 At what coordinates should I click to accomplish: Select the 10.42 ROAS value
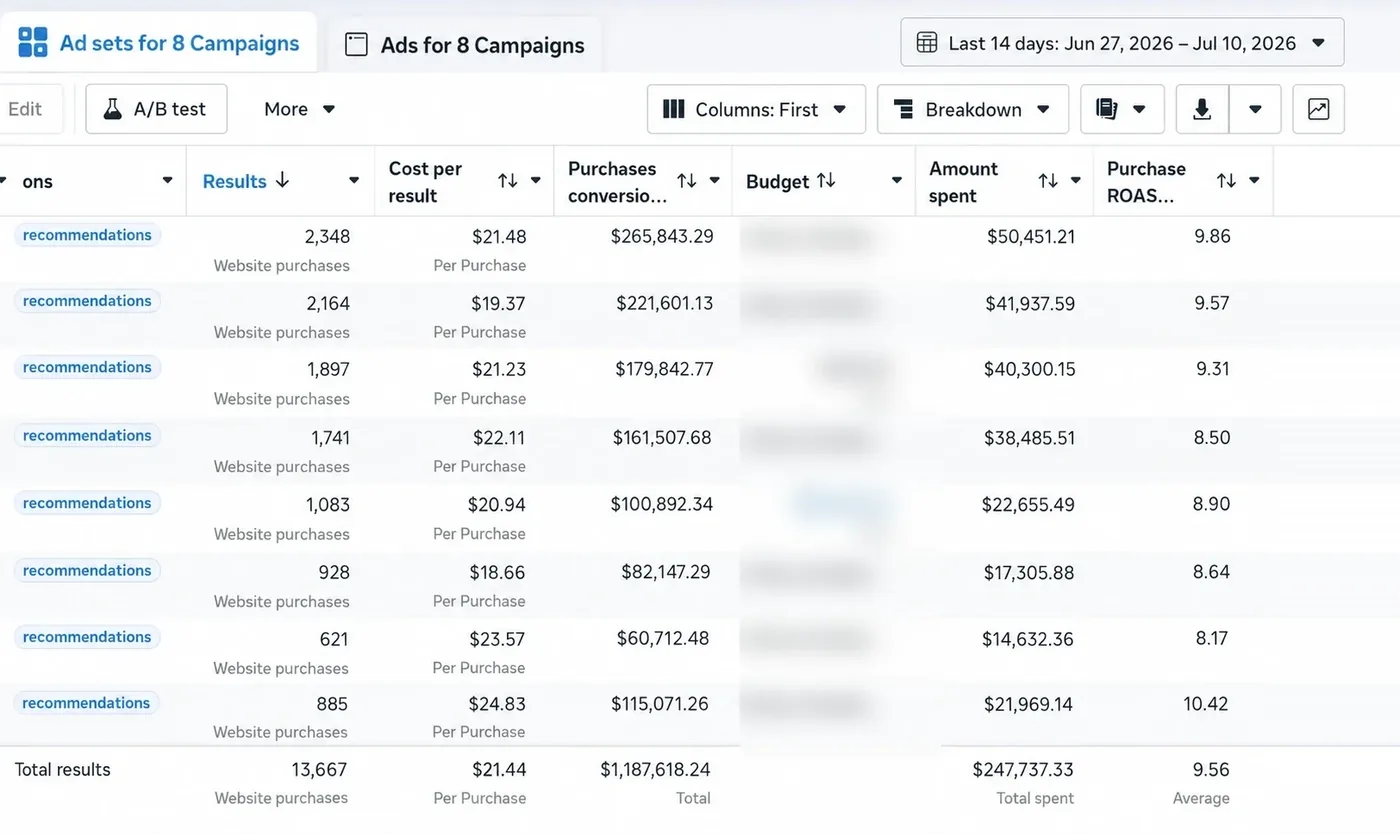pos(1206,704)
